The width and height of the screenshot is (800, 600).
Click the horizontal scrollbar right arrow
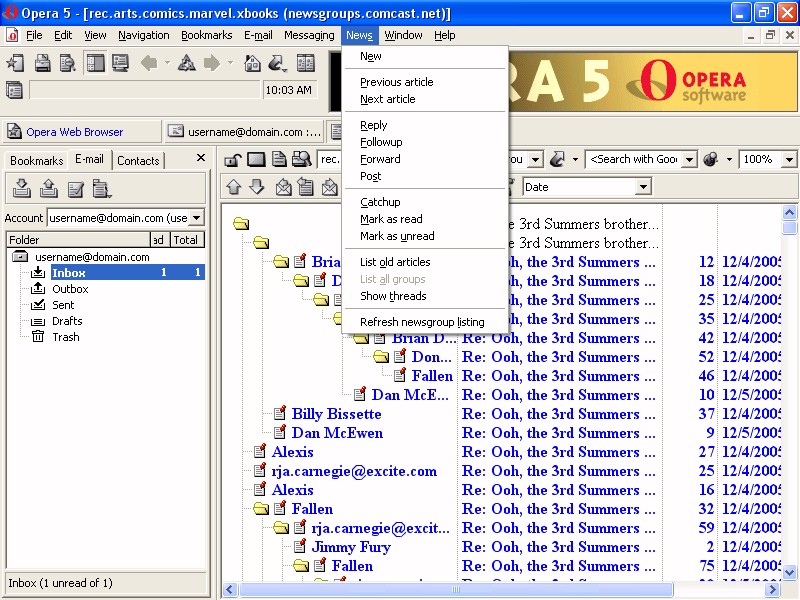[x=772, y=590]
